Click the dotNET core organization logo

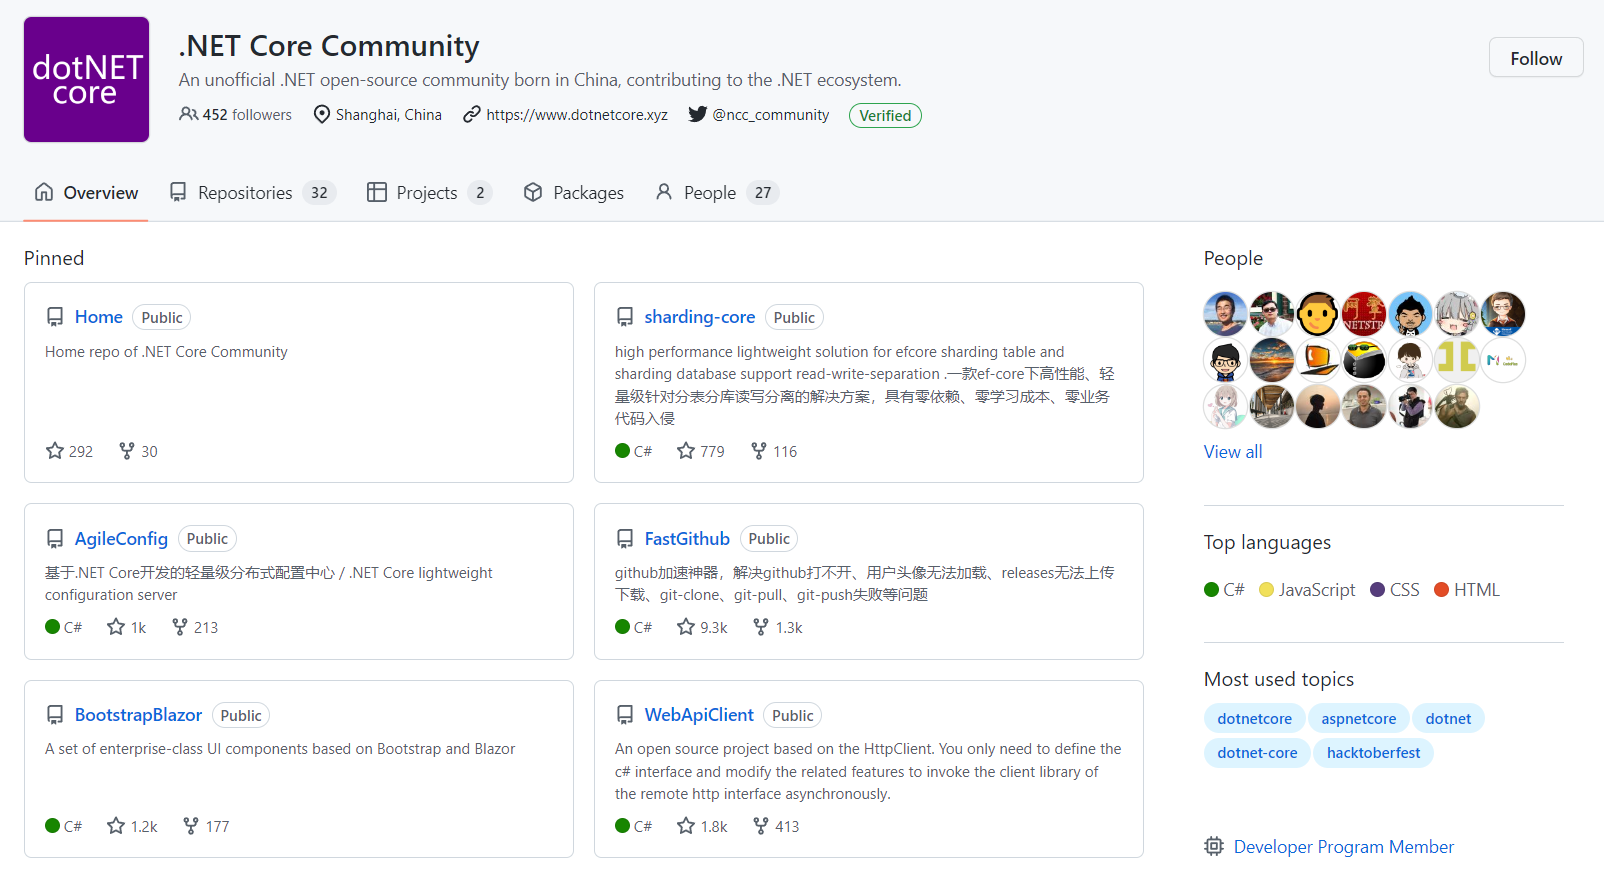(86, 79)
